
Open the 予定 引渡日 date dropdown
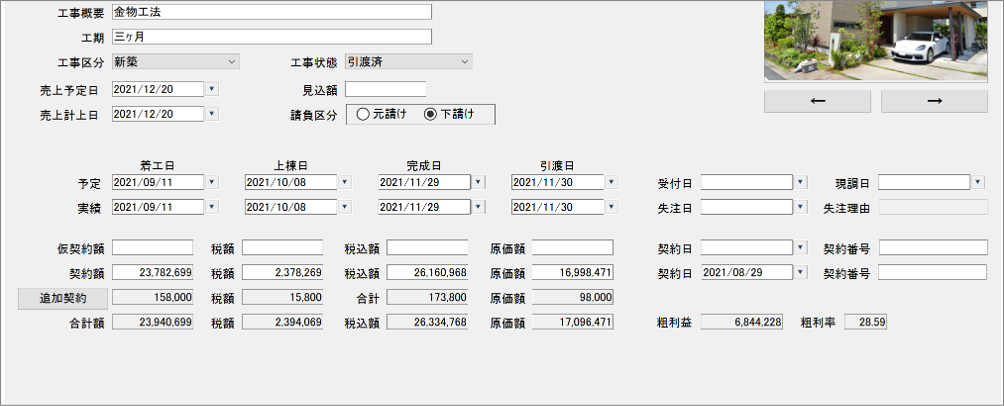coord(611,183)
